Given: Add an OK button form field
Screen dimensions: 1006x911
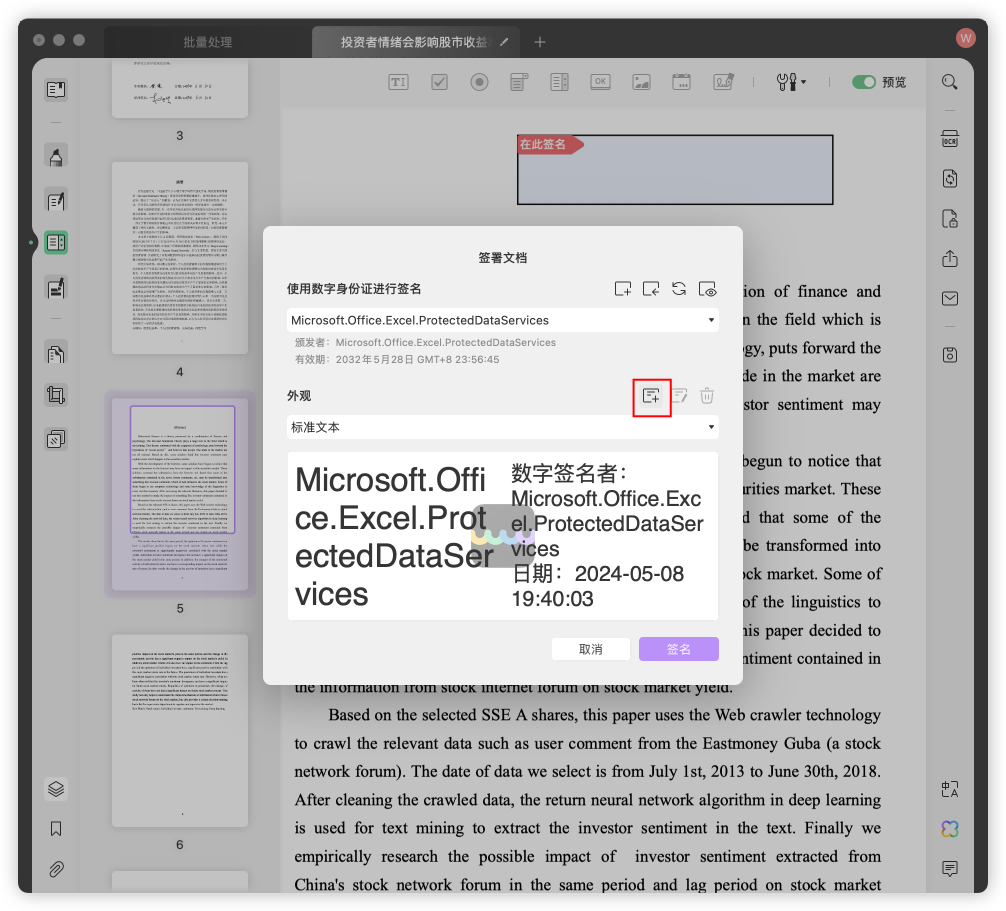Looking at the screenshot, I should (601, 81).
